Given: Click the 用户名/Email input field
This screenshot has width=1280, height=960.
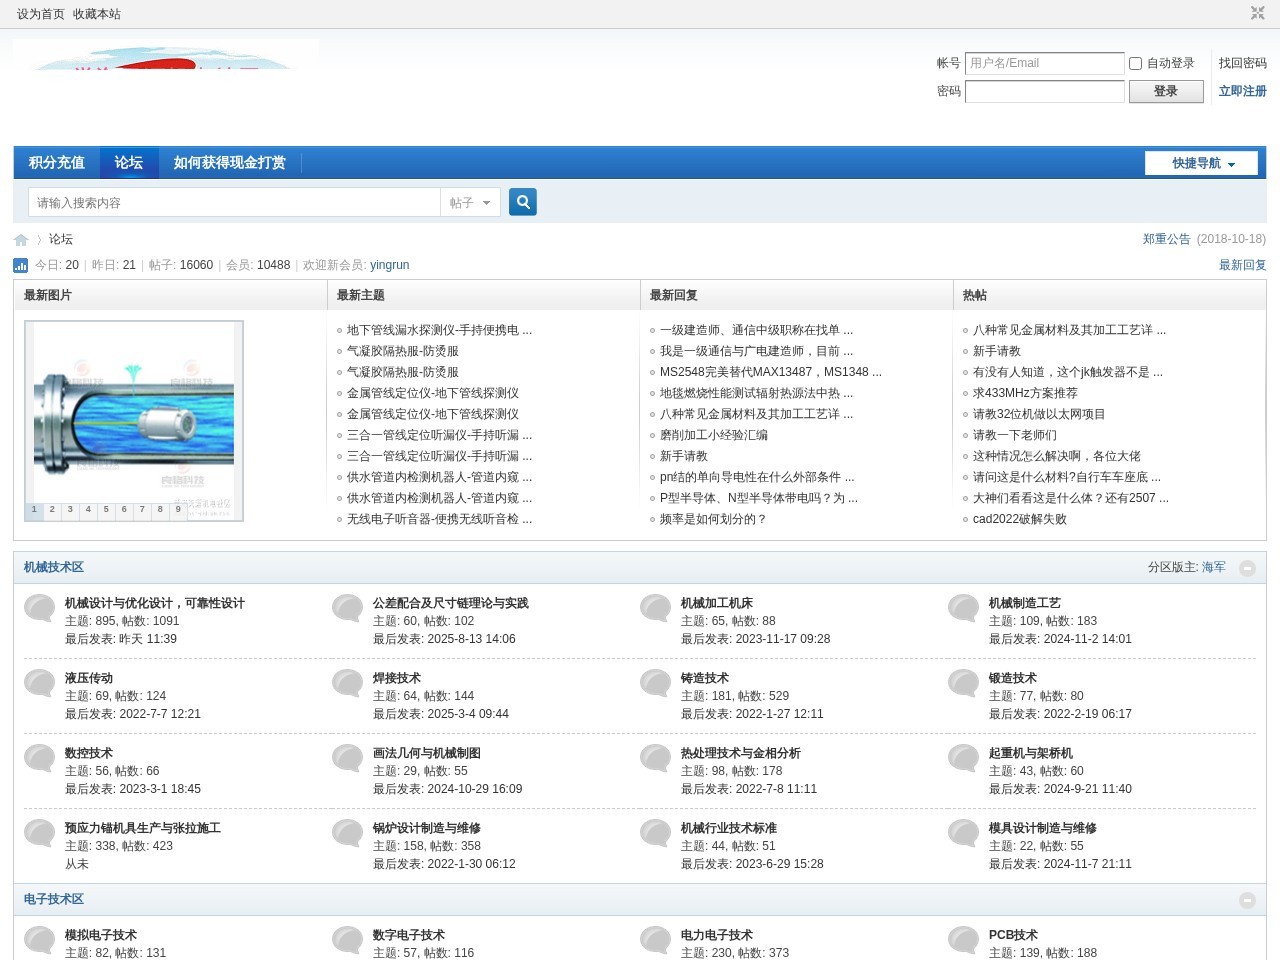Looking at the screenshot, I should [x=1045, y=63].
